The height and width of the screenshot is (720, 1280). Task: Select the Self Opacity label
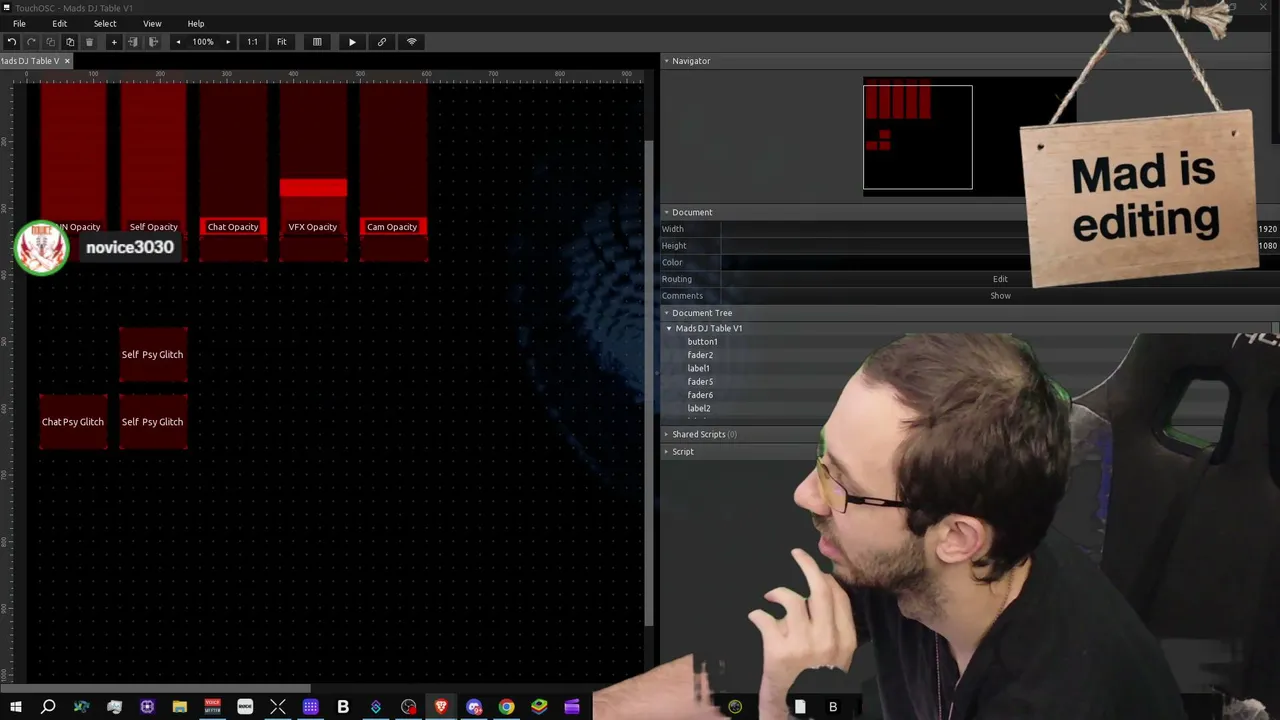coord(153,227)
